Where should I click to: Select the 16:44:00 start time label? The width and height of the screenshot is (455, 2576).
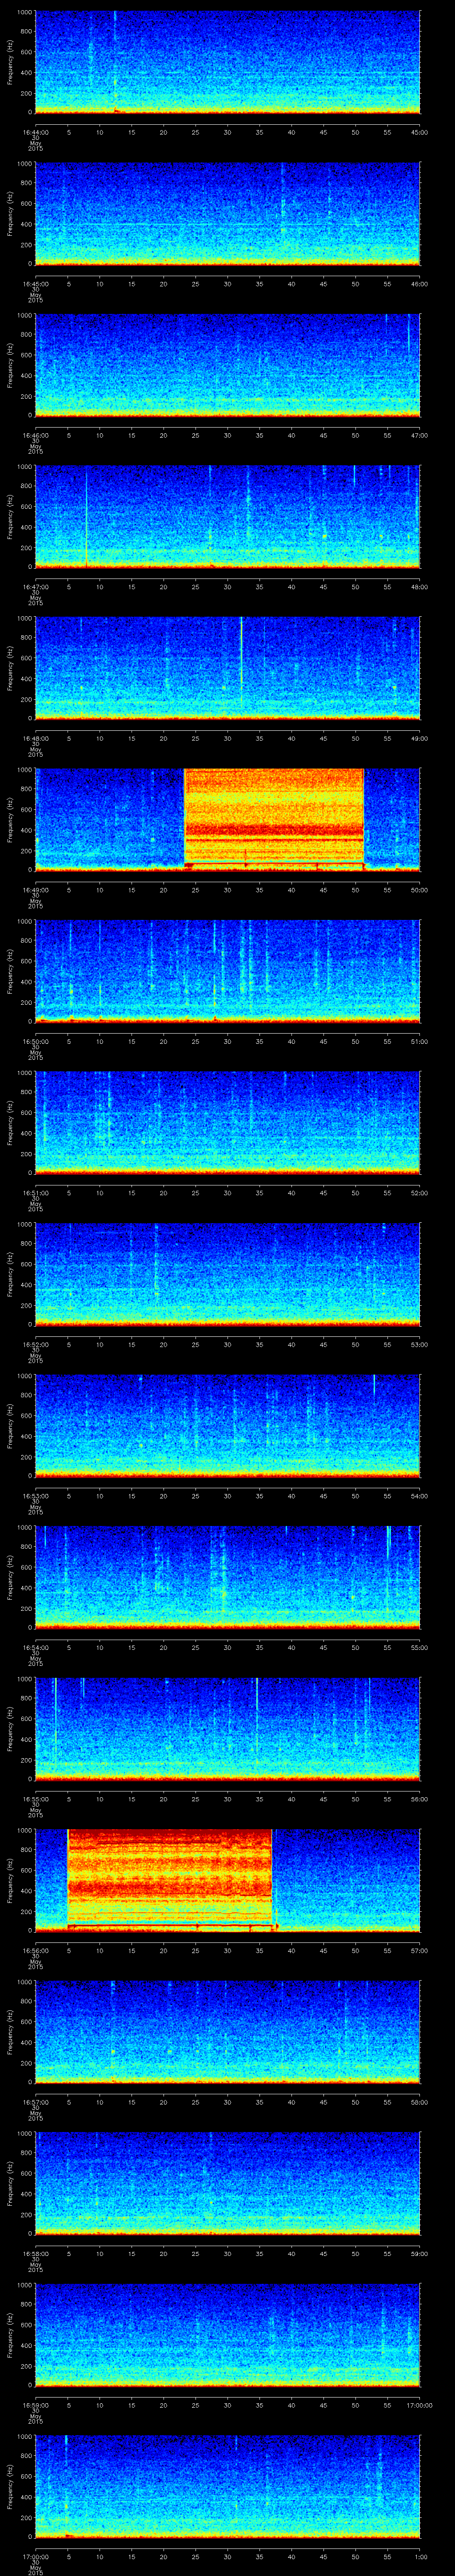coord(35,132)
